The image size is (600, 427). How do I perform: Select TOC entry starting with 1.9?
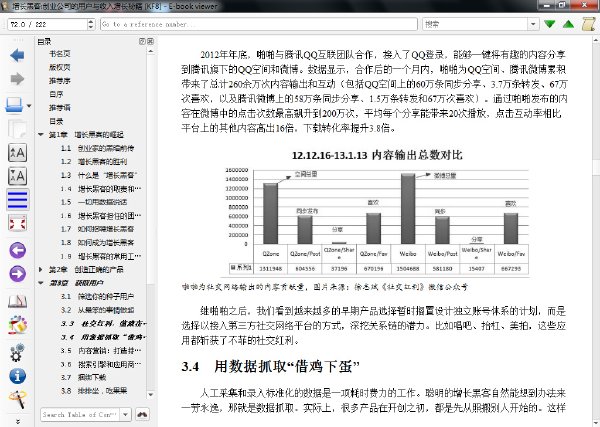pyautogui.click(x=101, y=256)
